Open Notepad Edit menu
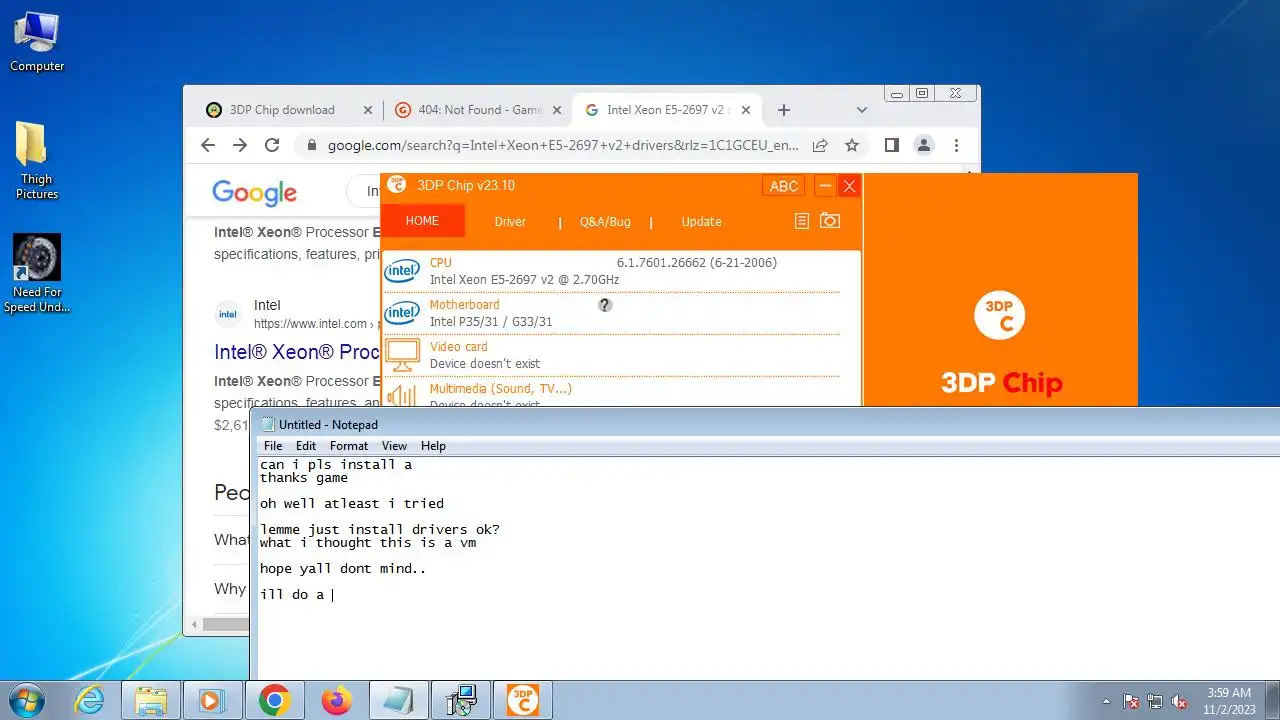This screenshot has height=720, width=1280. click(305, 446)
